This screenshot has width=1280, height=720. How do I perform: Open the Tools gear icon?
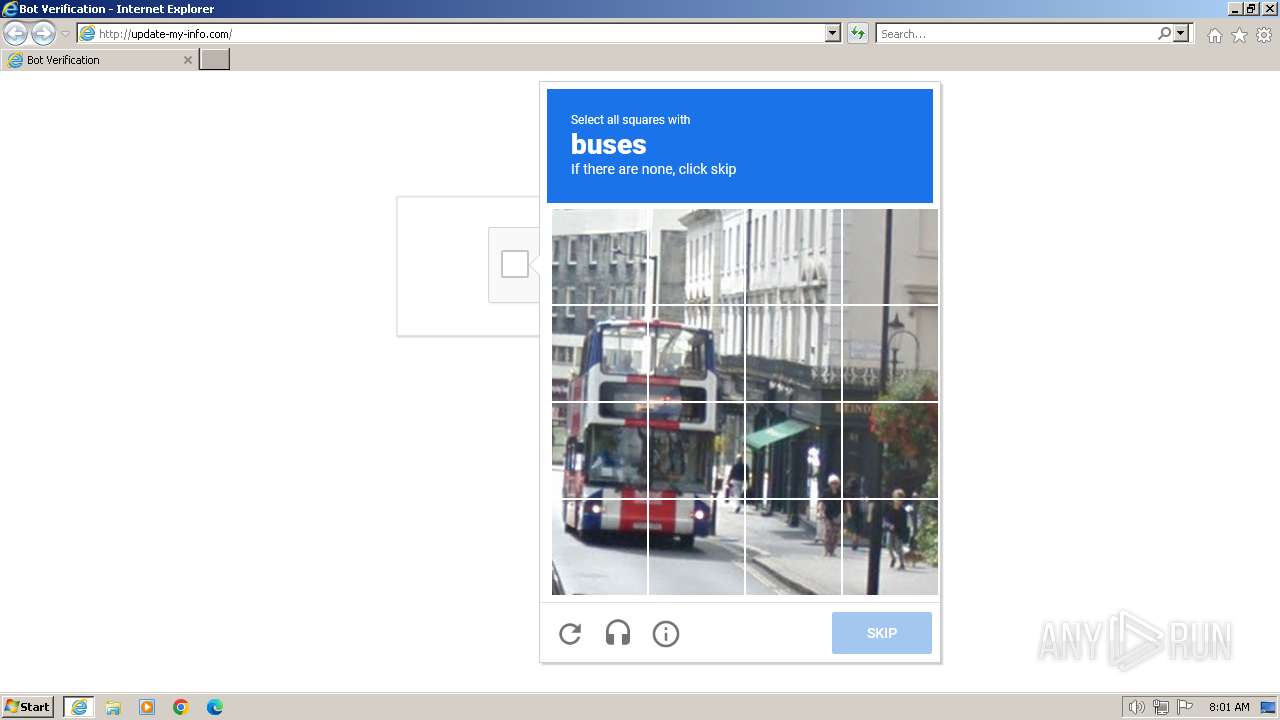pyautogui.click(x=1264, y=35)
